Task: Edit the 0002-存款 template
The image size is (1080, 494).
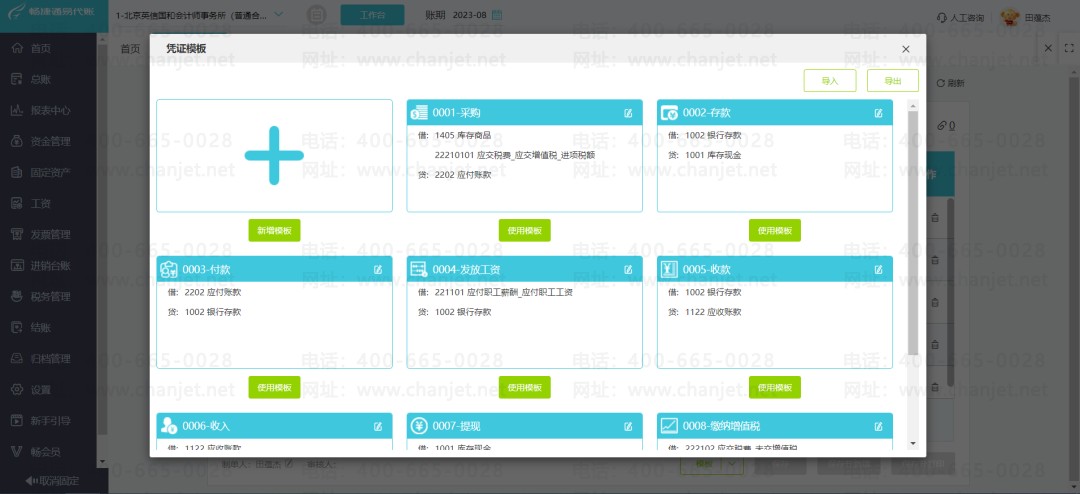Action: pos(878,113)
